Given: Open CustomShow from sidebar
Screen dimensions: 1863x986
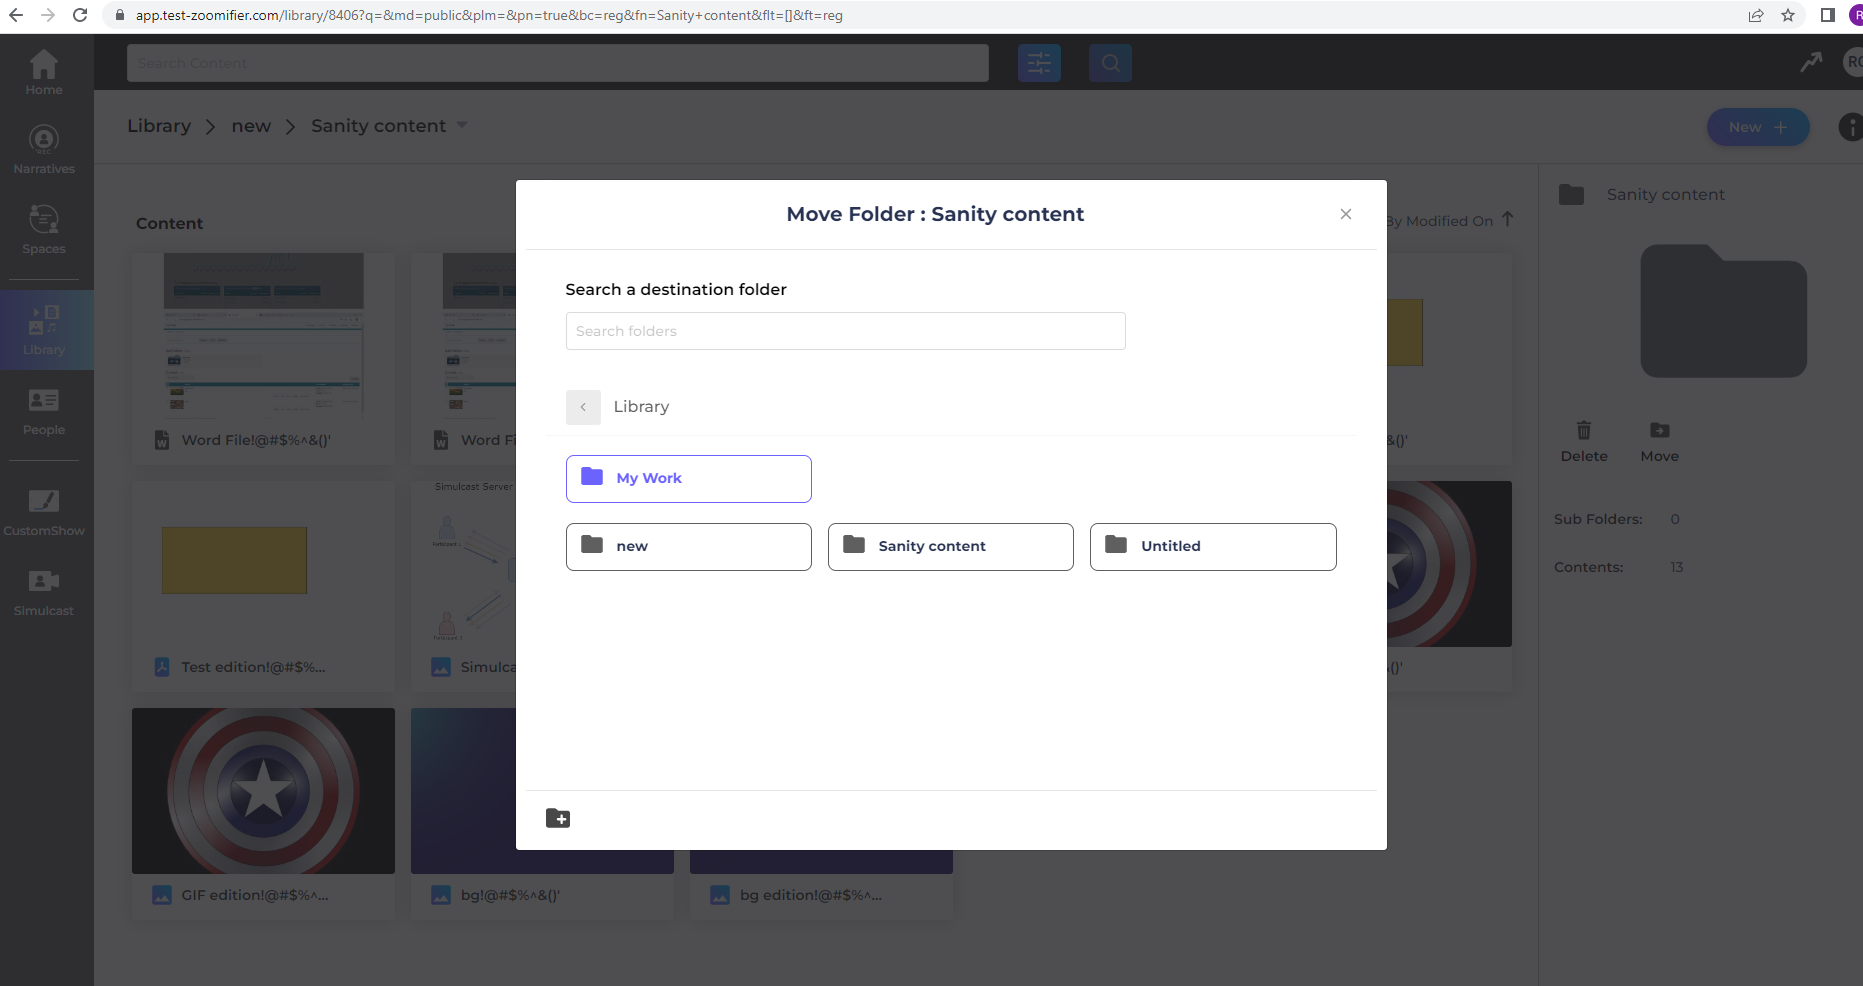Looking at the screenshot, I should click(44, 512).
